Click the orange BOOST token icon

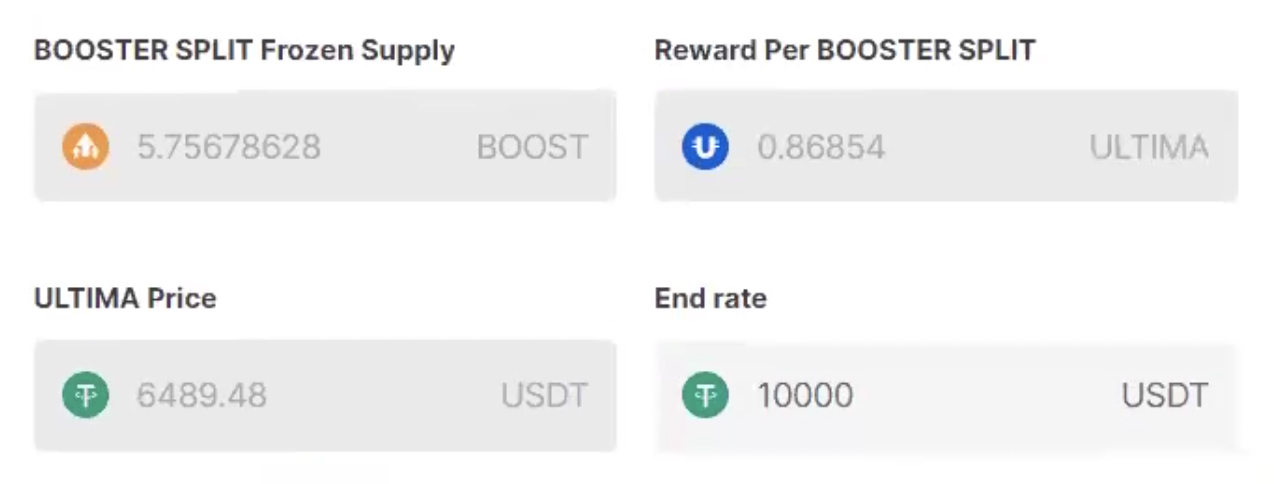[x=85, y=147]
